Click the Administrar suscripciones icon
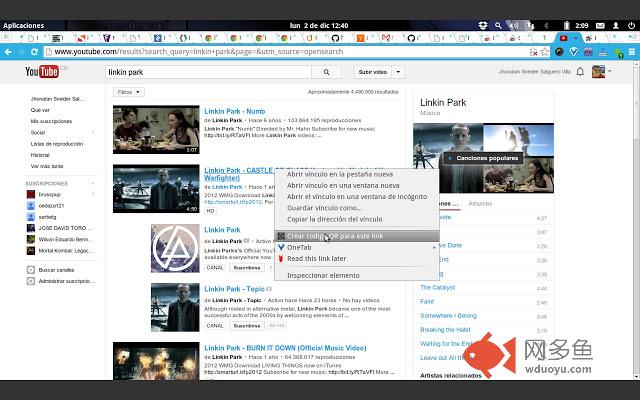The height and width of the screenshot is (400, 640). pos(31,281)
